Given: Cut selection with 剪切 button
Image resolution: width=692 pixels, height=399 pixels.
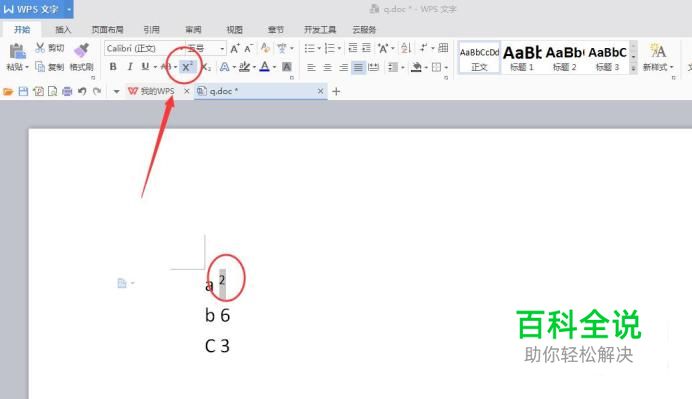Looking at the screenshot, I should [x=49, y=48].
